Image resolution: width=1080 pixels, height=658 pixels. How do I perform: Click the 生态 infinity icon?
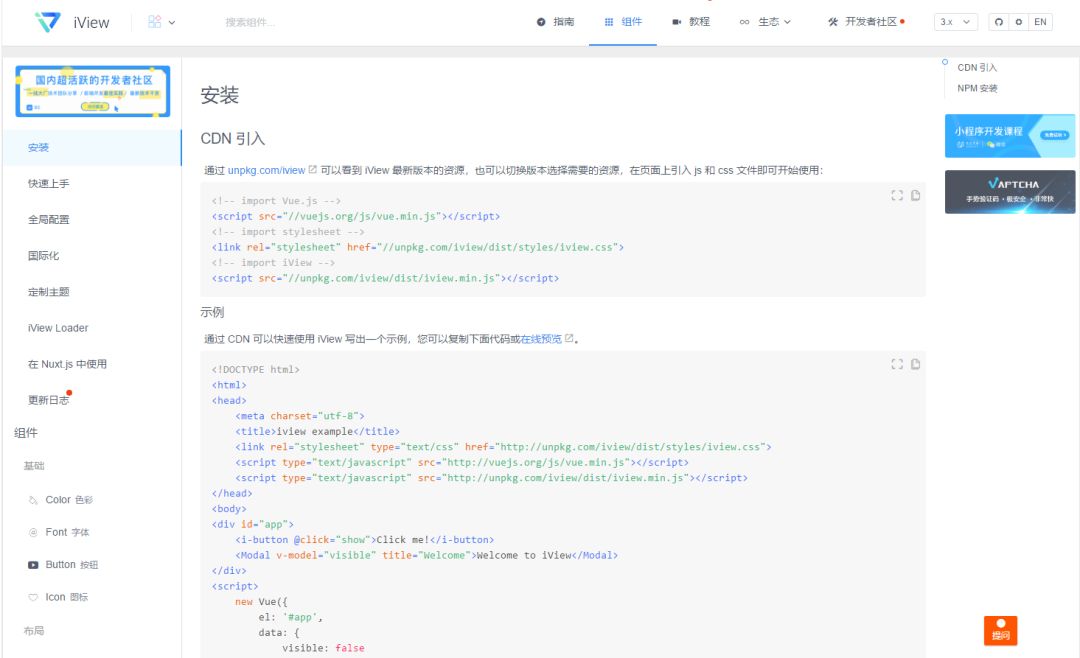(x=745, y=22)
